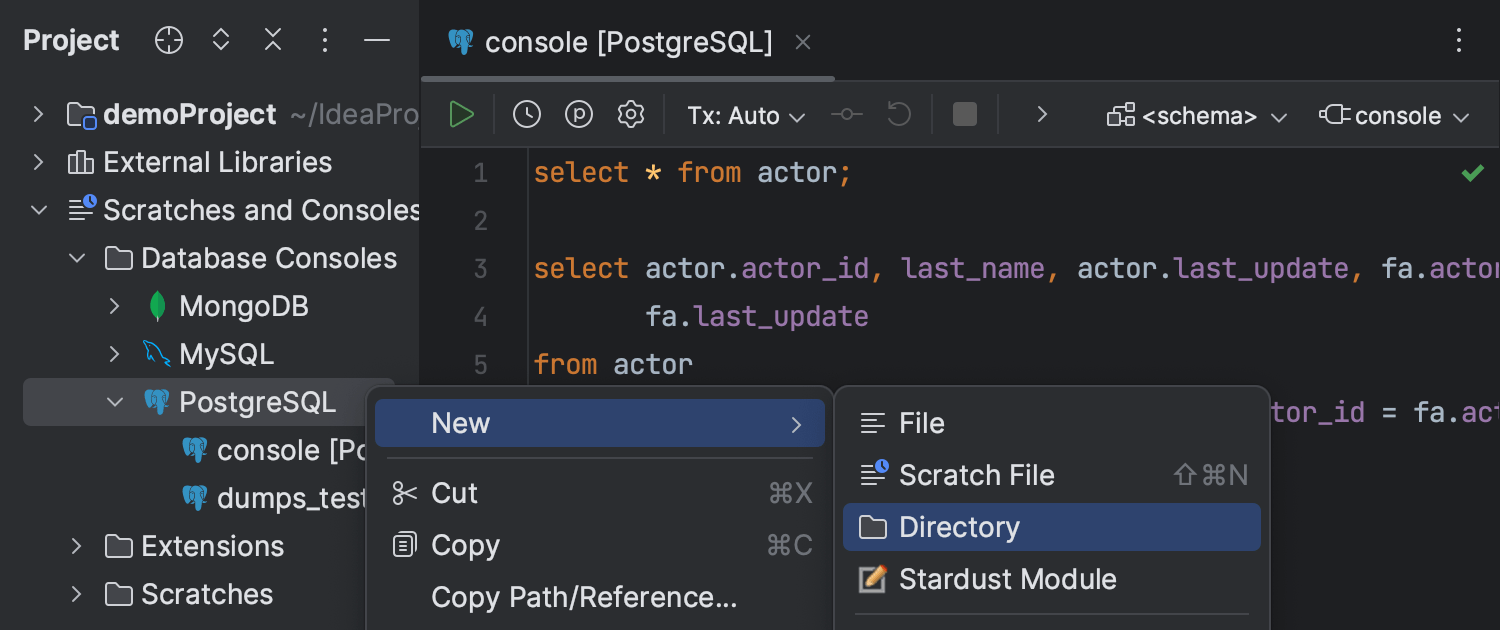Select Directory from the New submenu
The image size is (1500, 630).
coord(958,527)
